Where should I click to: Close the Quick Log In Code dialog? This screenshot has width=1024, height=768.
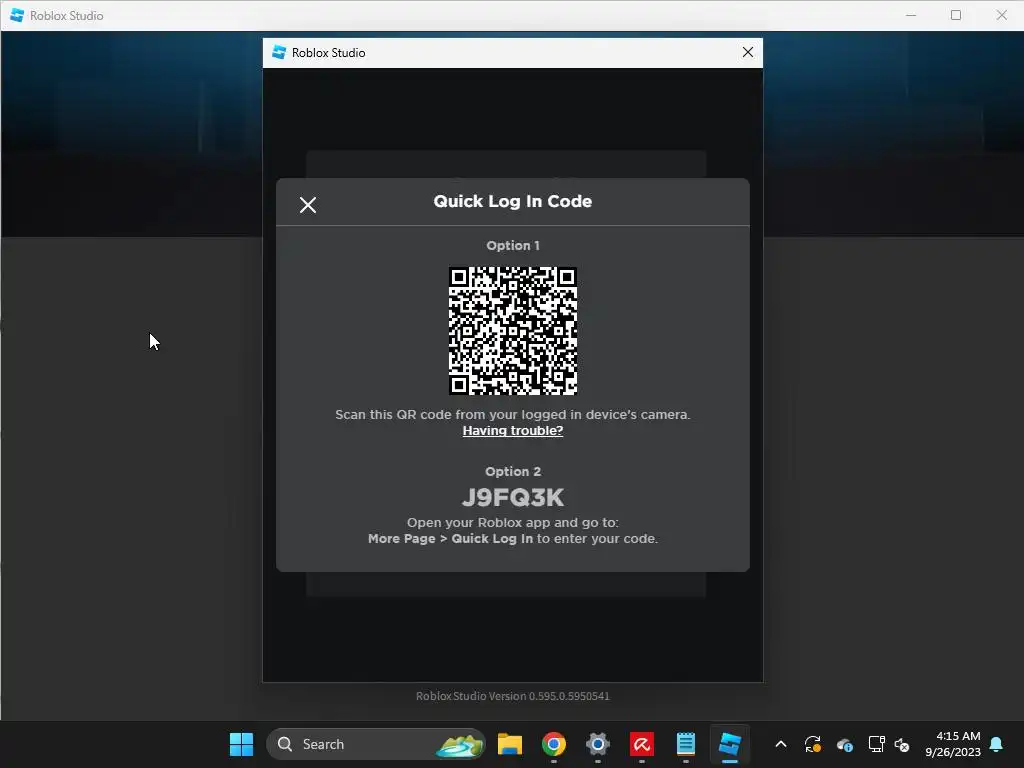(308, 205)
